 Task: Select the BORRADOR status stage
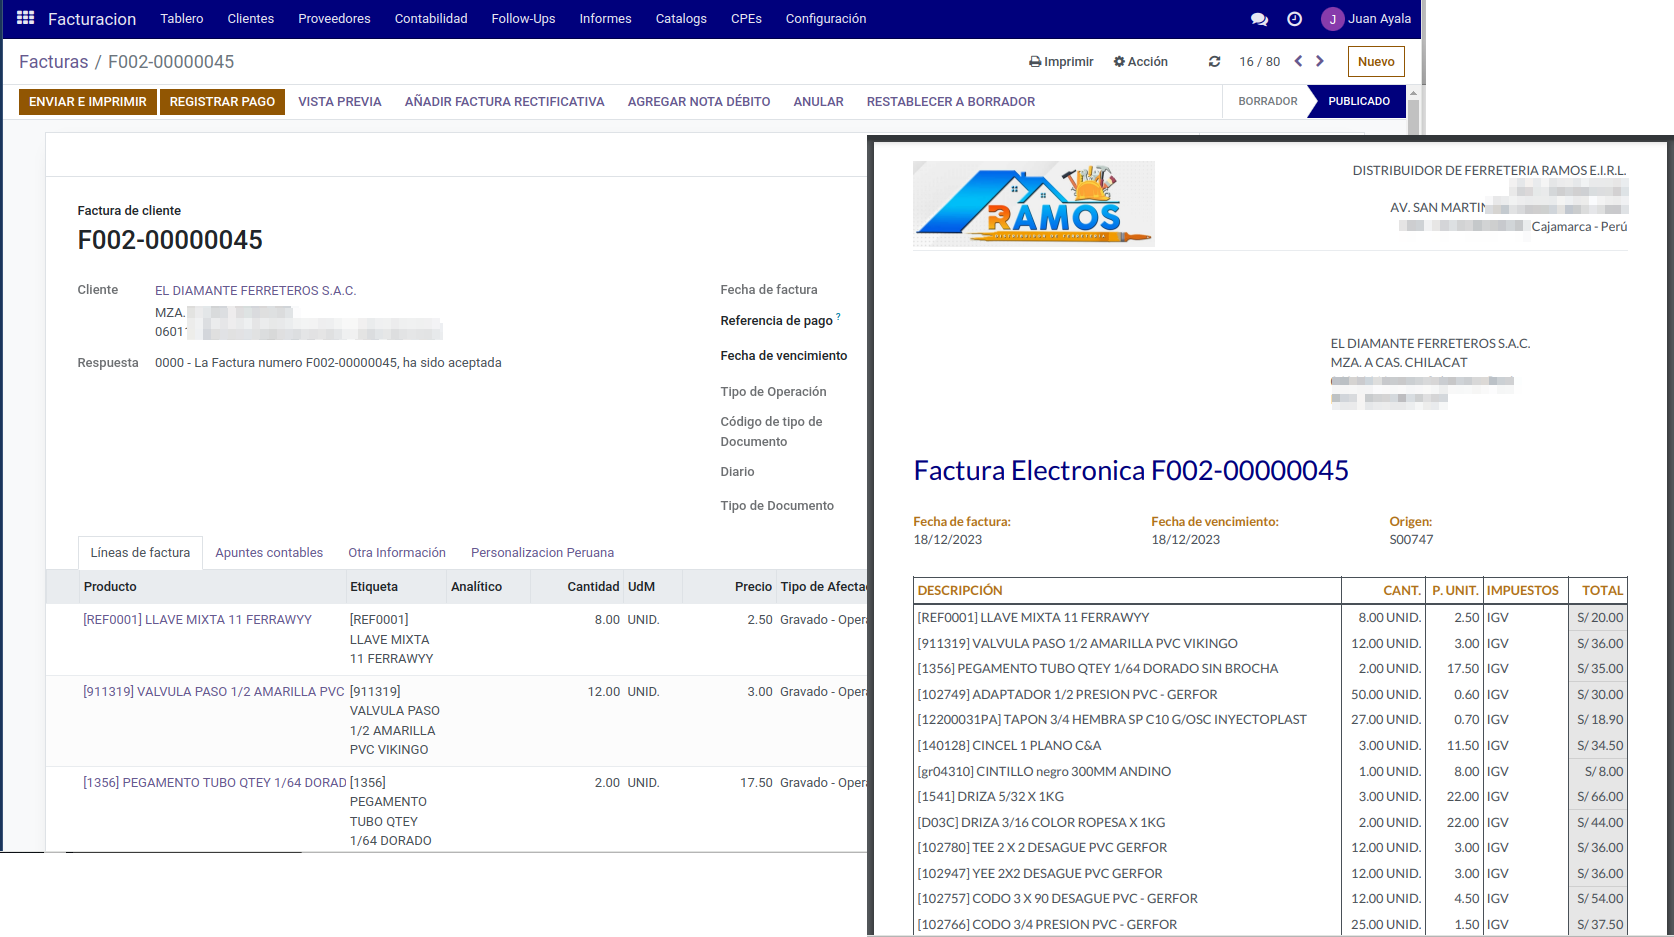(1267, 102)
